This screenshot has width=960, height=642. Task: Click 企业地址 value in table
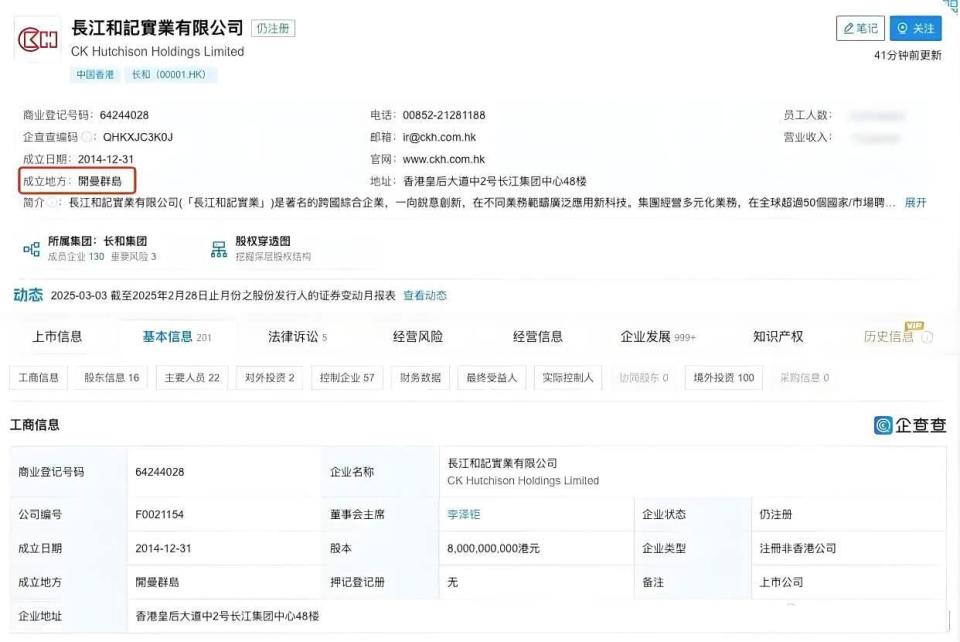(227, 616)
